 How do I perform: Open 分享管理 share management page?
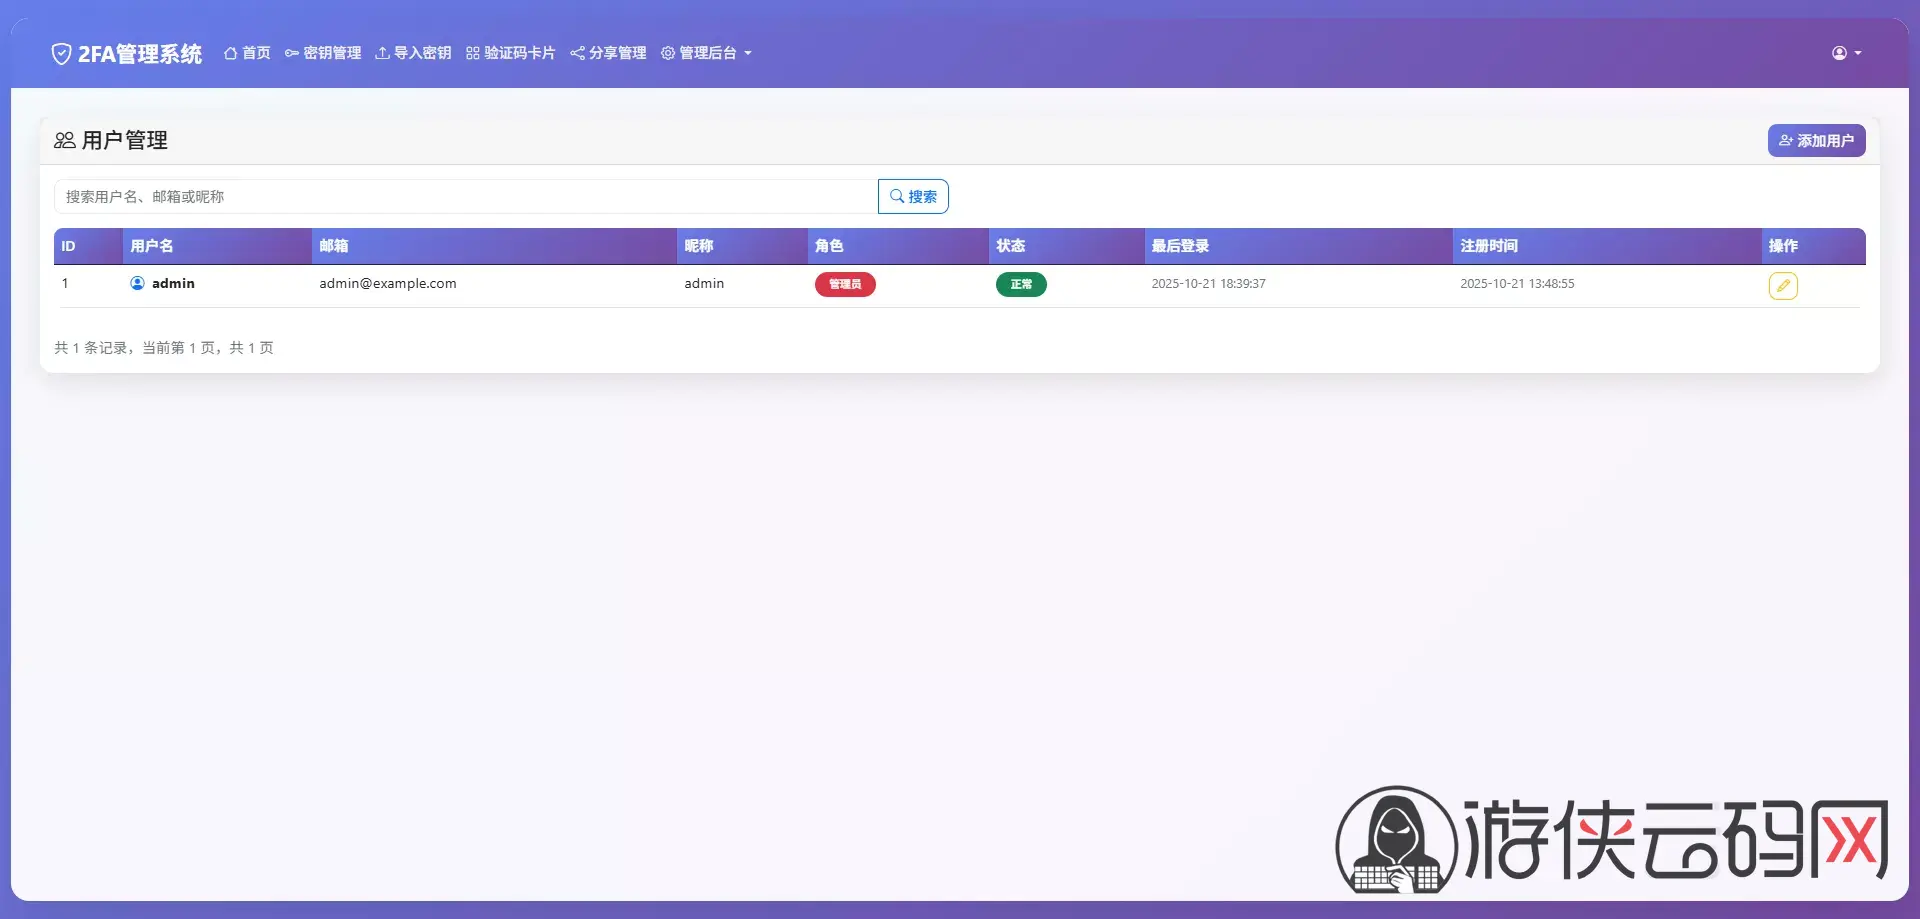(608, 53)
